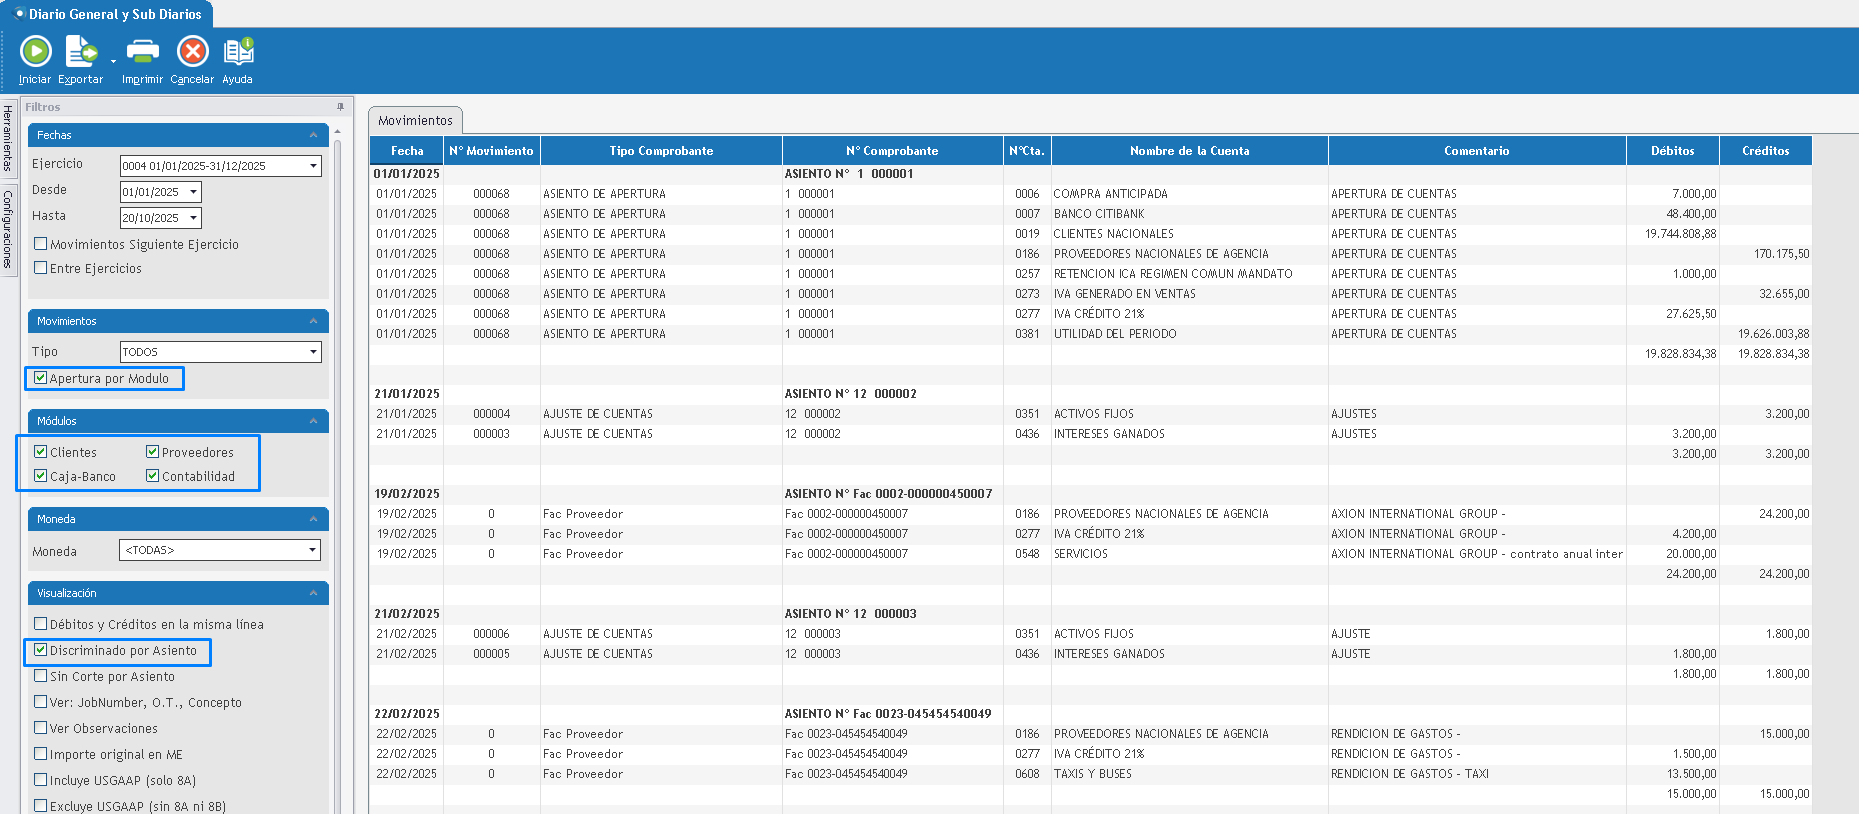Click the Fecha column header

[x=407, y=151]
